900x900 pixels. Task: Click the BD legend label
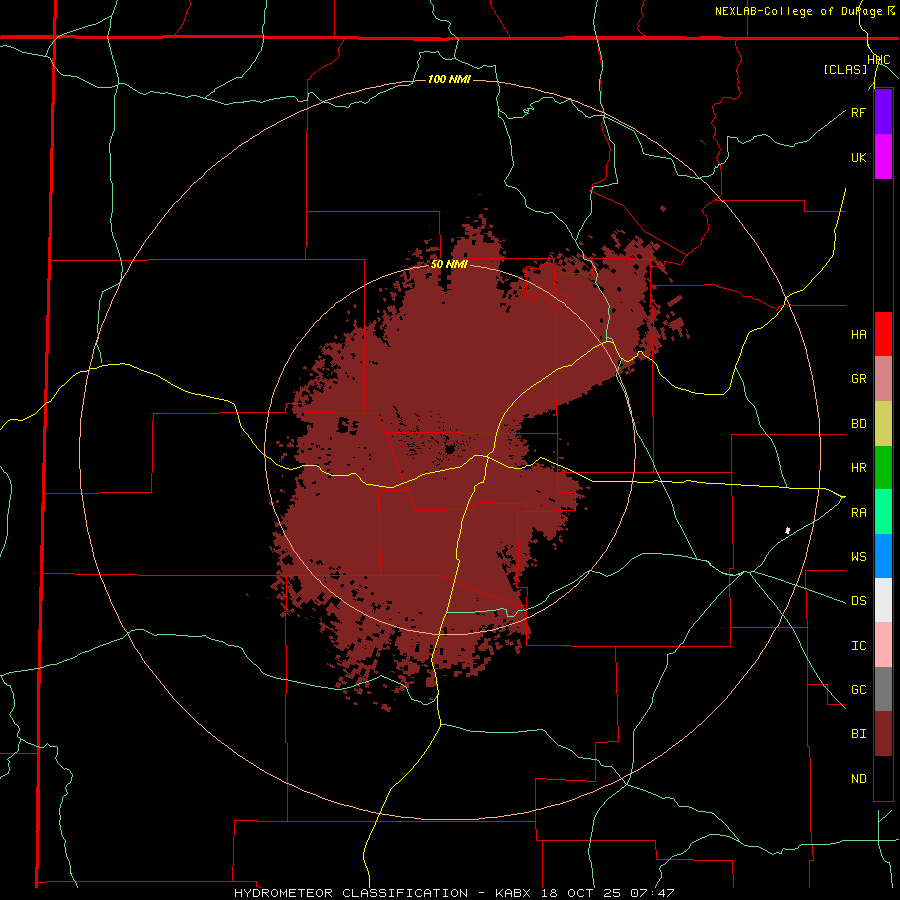(858, 424)
